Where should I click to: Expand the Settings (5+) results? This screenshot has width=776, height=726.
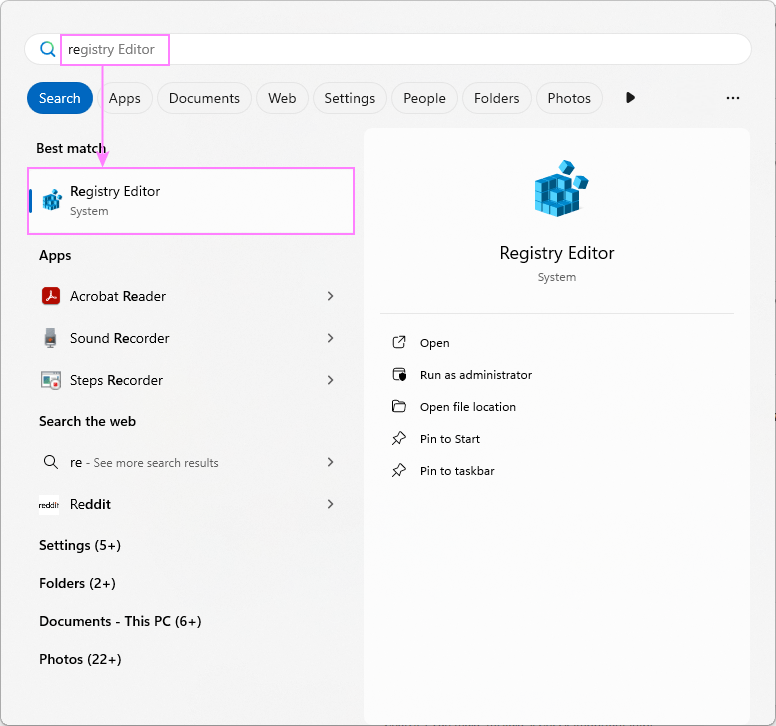(80, 545)
